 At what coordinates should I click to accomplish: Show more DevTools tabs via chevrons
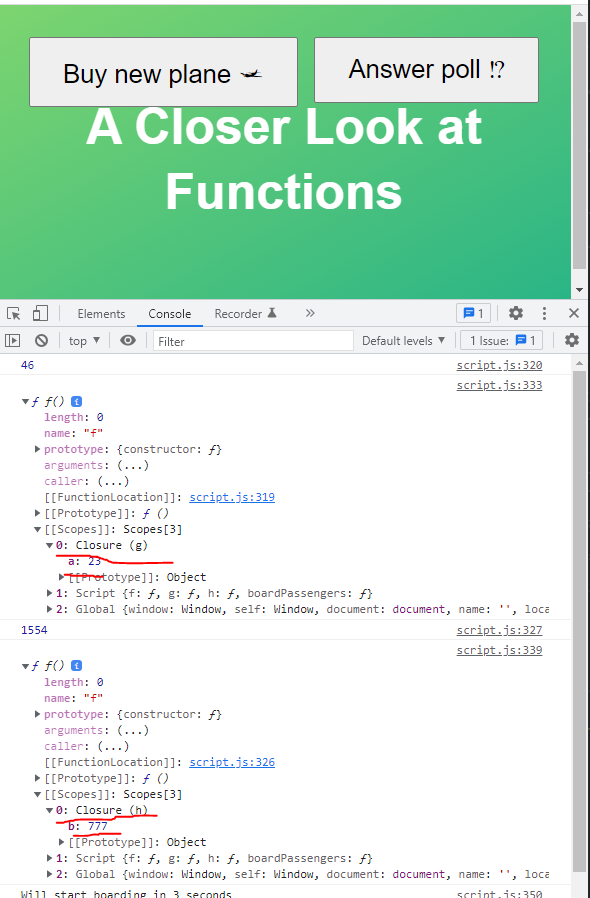tap(310, 313)
